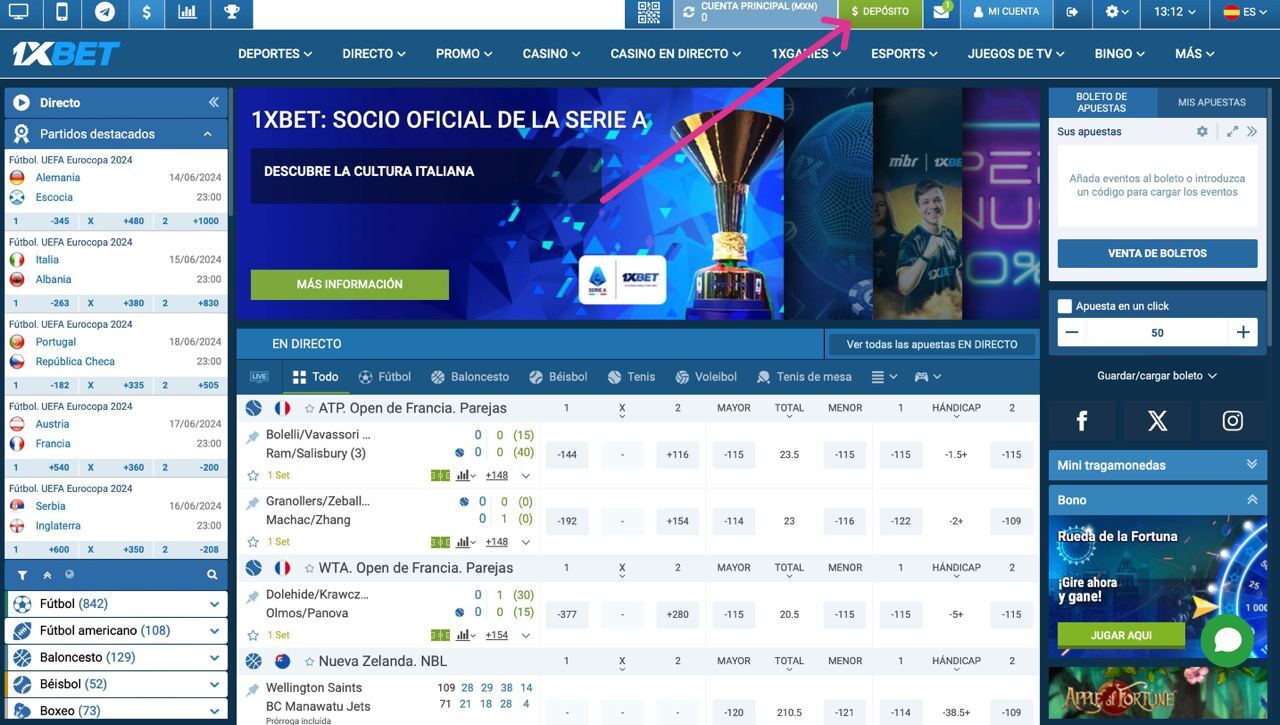Screen dimensions: 1280x725
Task: Open the ESPORTS menu
Action: (x=904, y=54)
